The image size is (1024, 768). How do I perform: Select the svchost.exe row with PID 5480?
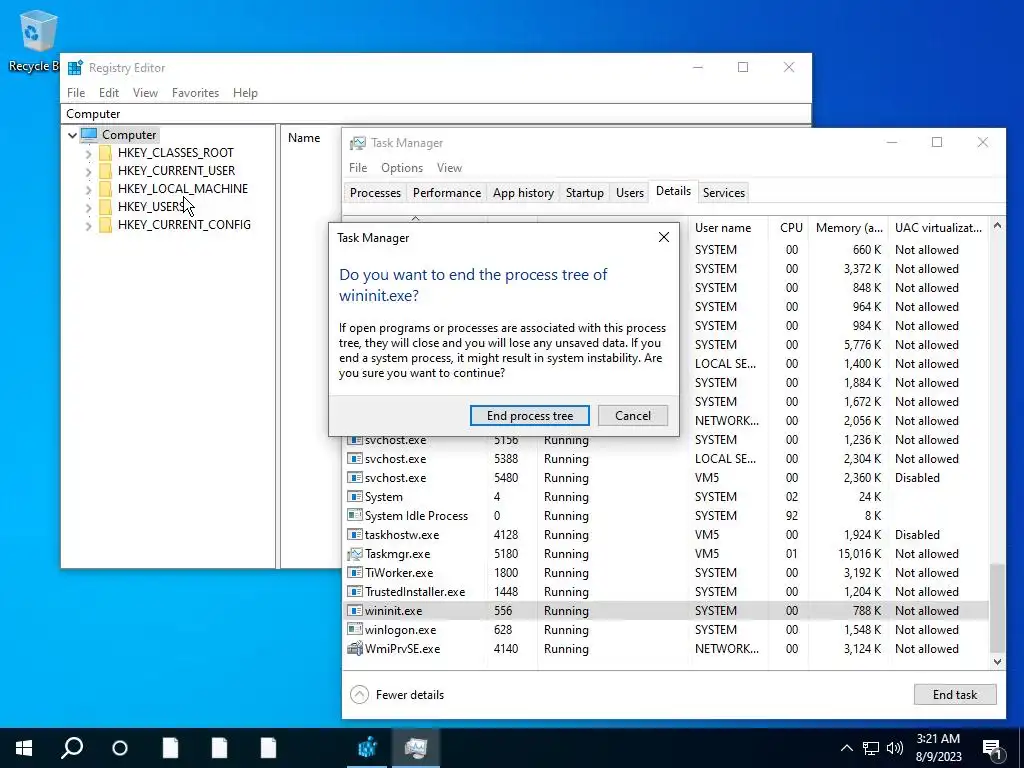pyautogui.click(x=666, y=478)
